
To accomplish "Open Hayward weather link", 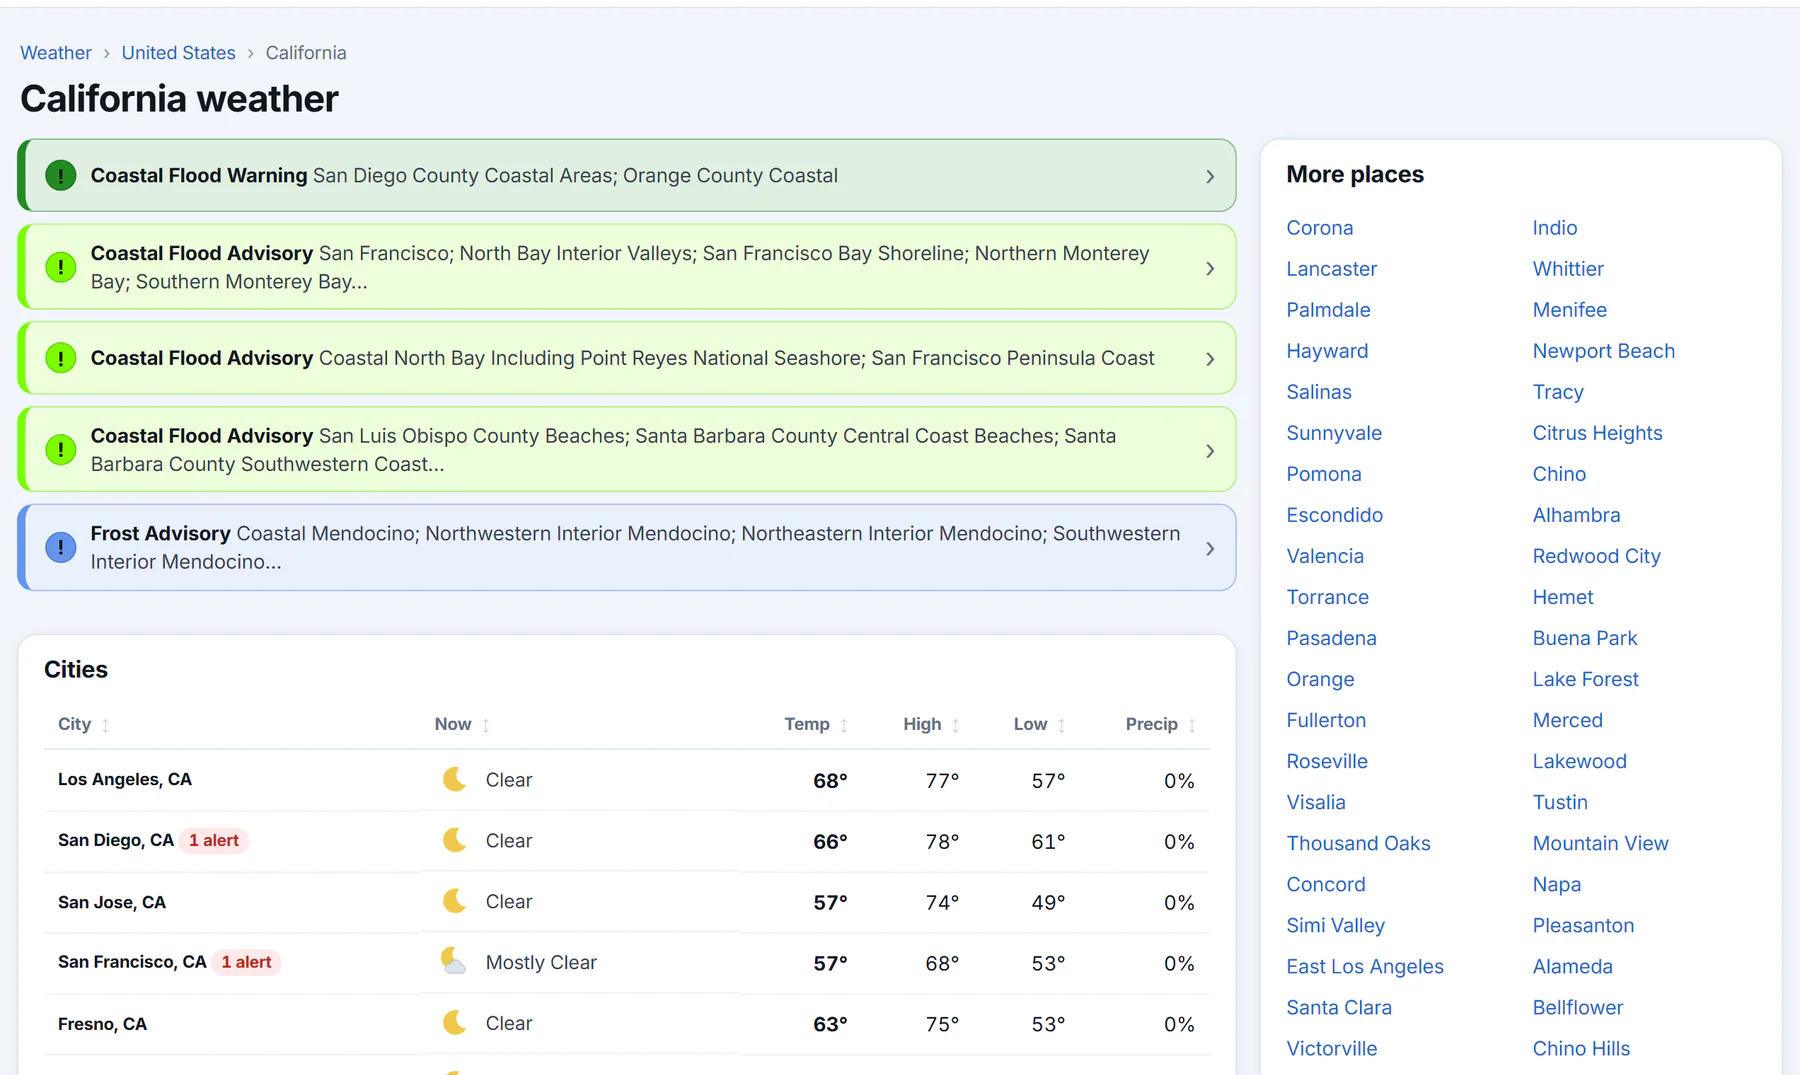I will click(1327, 351).
